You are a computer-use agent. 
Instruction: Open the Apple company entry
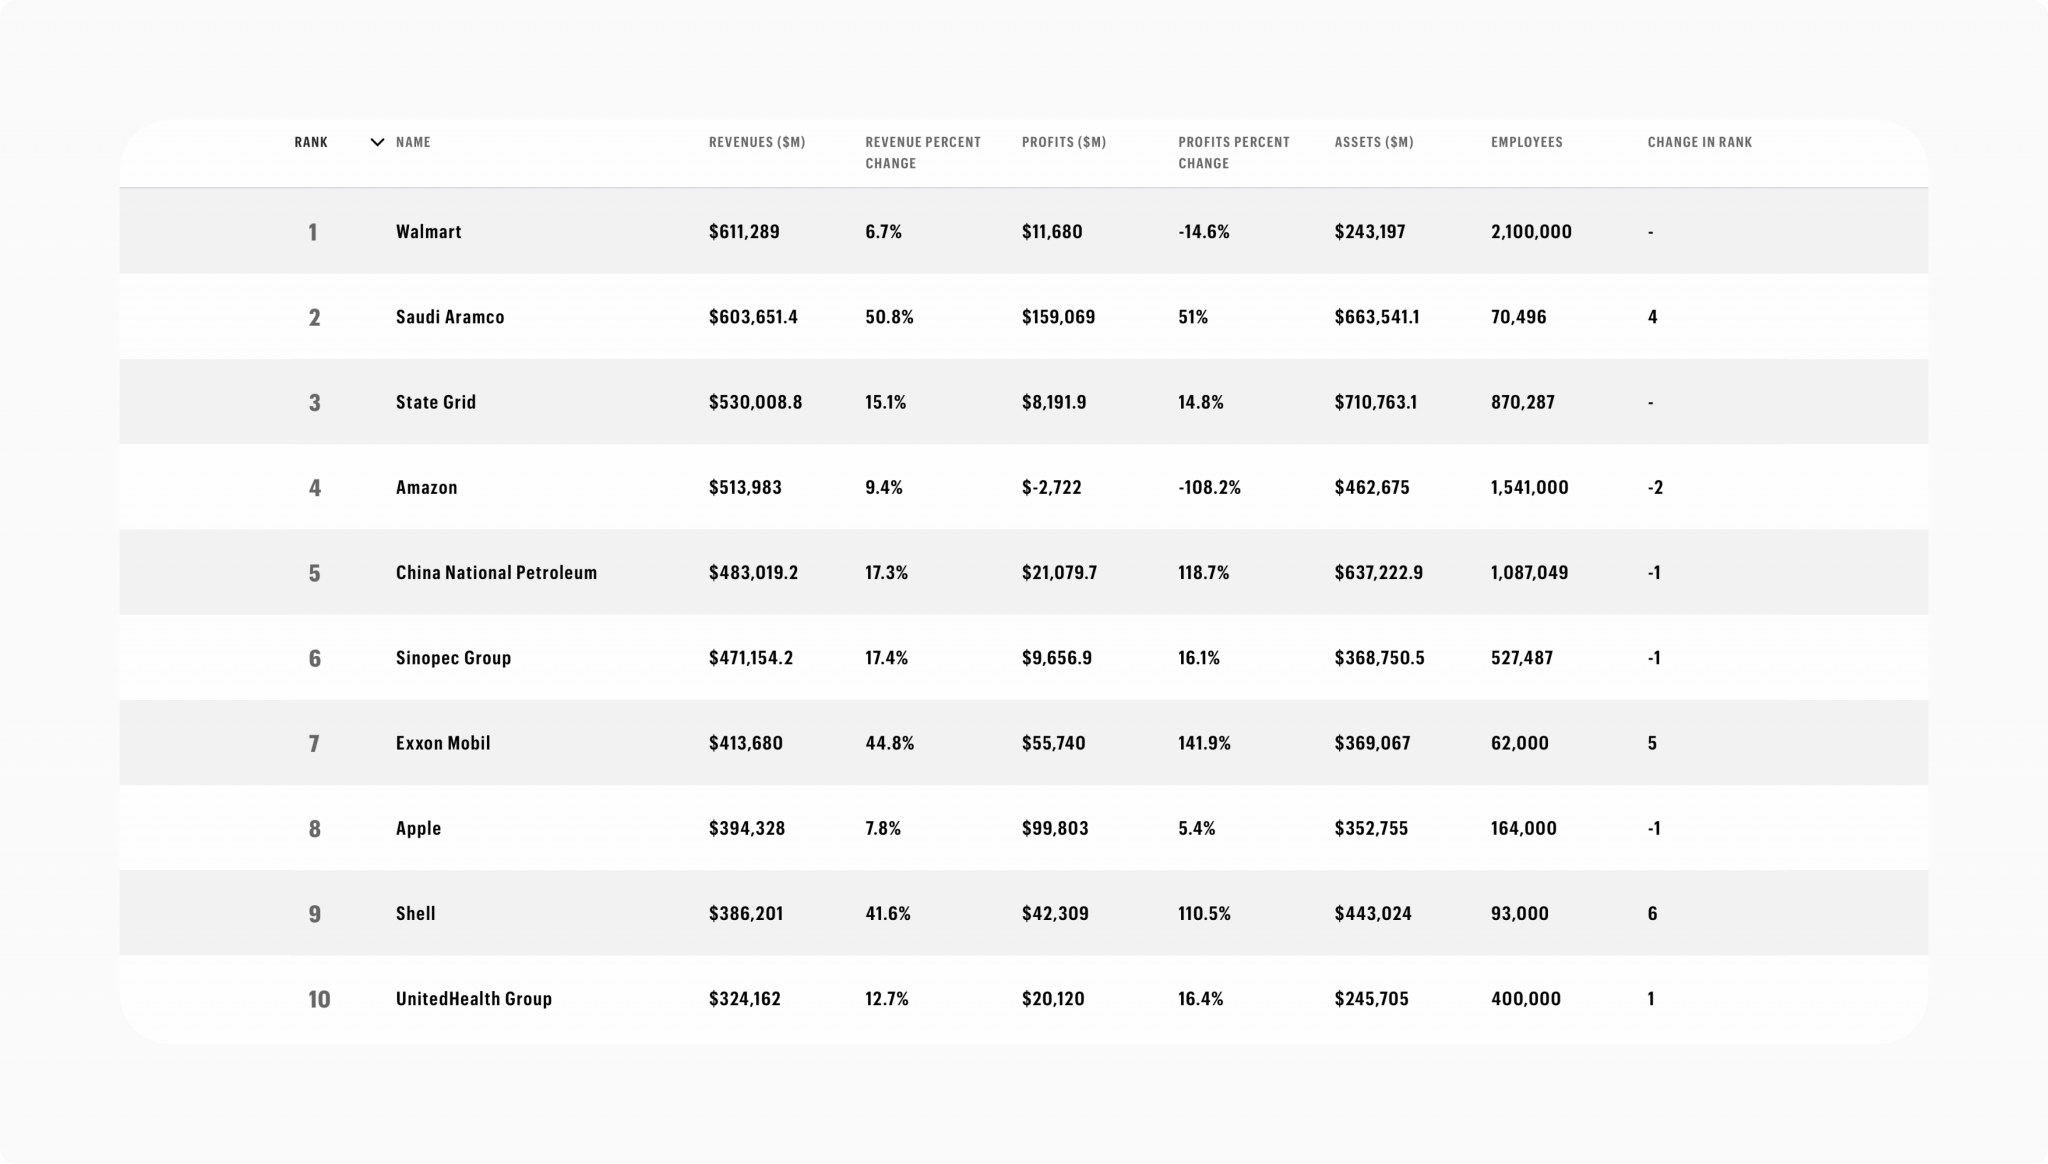point(418,828)
